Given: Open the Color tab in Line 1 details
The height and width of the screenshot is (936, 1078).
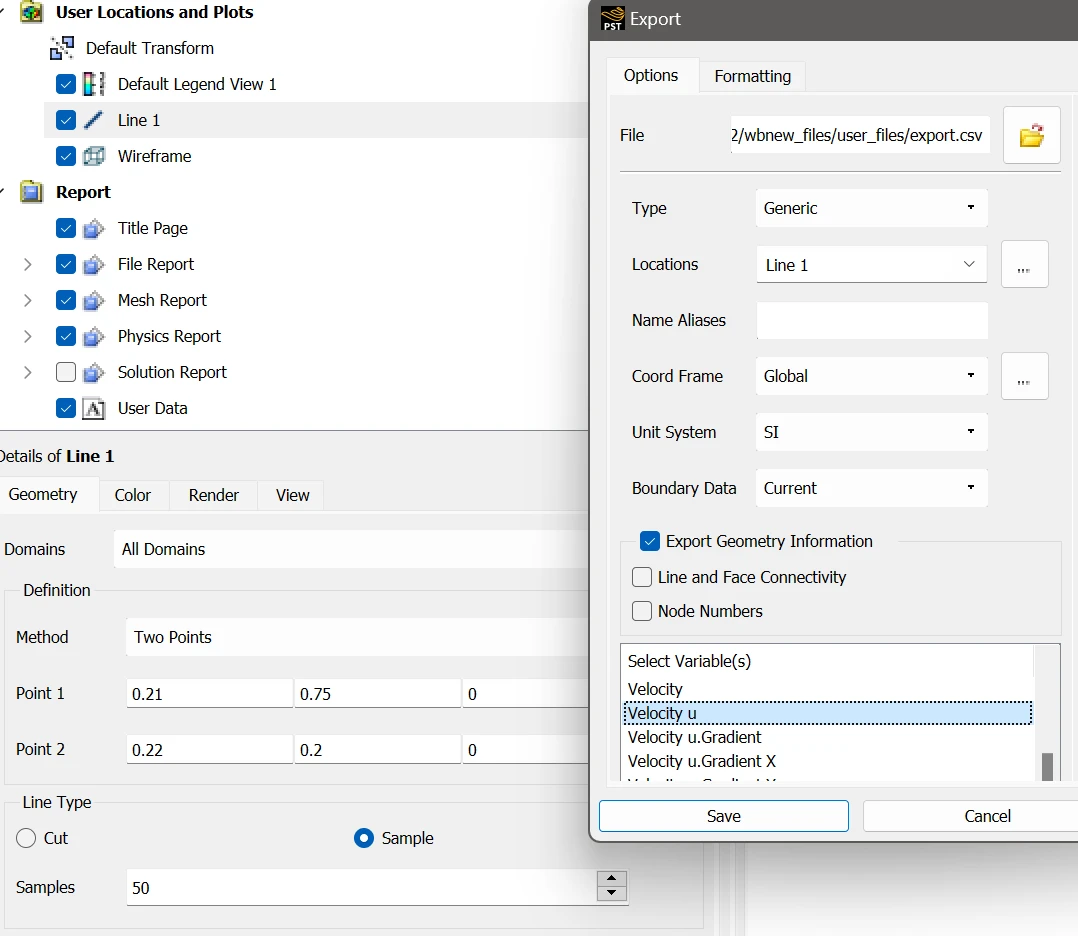Looking at the screenshot, I should click(133, 495).
